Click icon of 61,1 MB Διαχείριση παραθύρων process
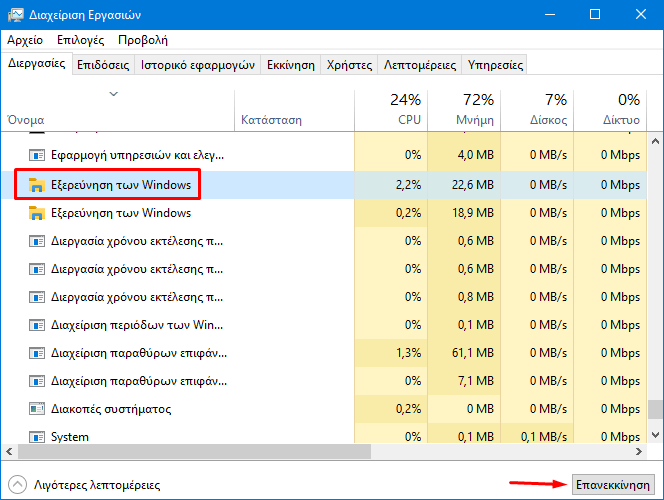The width and height of the screenshot is (664, 500). tap(37, 353)
